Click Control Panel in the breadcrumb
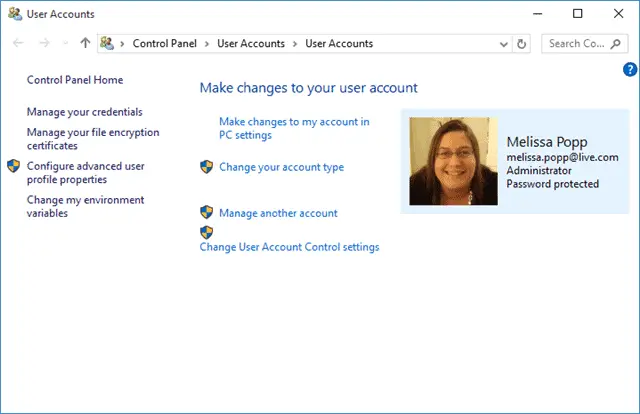 (x=164, y=43)
